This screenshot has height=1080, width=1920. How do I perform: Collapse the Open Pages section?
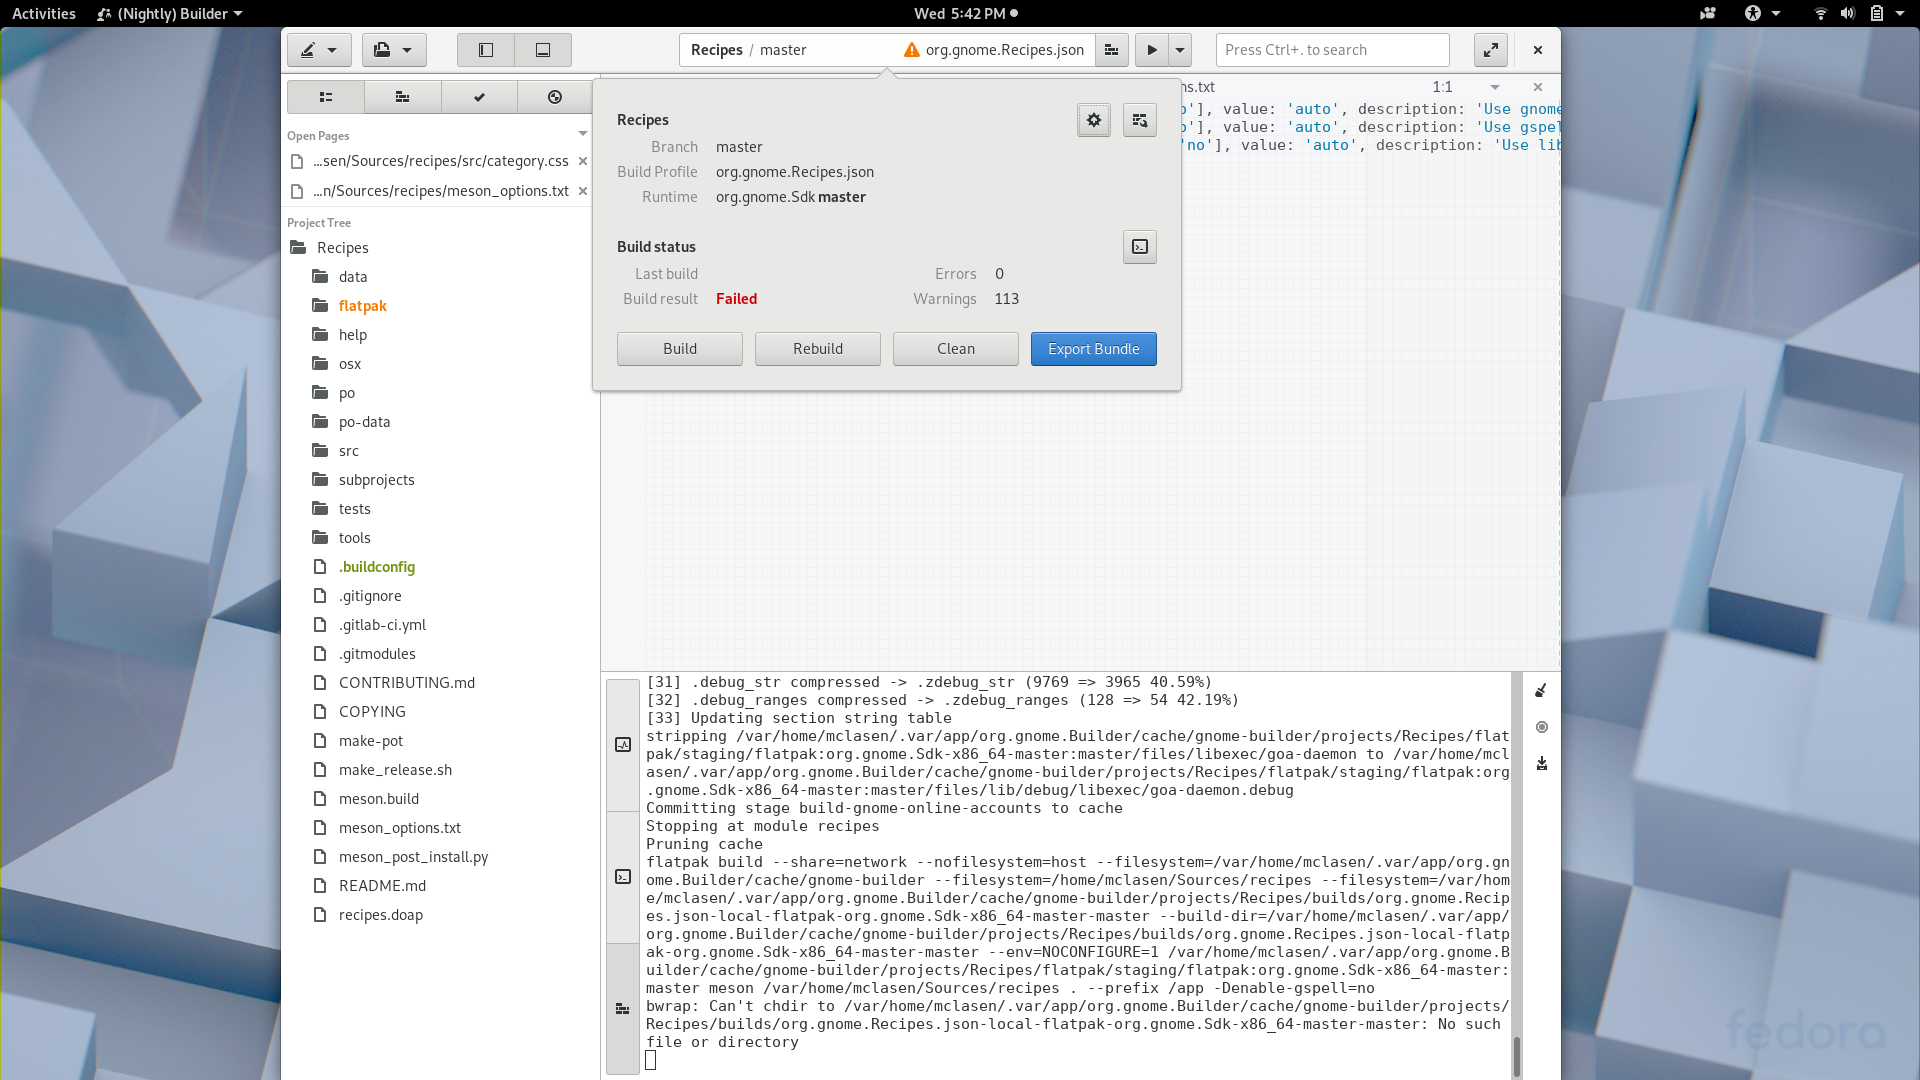[582, 134]
